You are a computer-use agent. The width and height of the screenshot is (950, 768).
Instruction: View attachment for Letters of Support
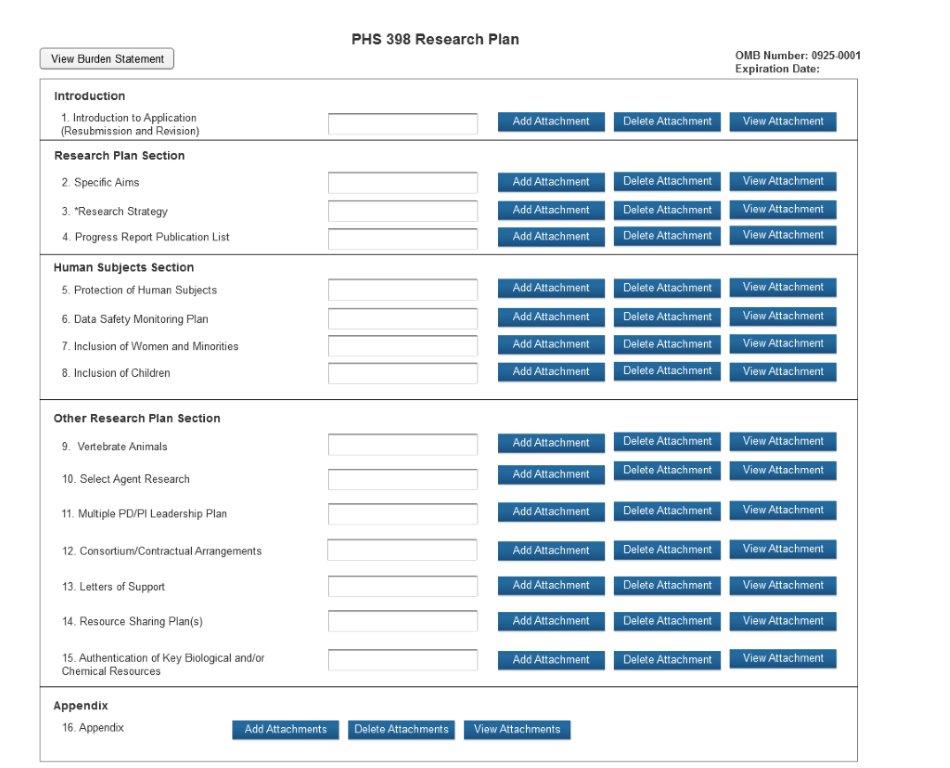point(783,585)
